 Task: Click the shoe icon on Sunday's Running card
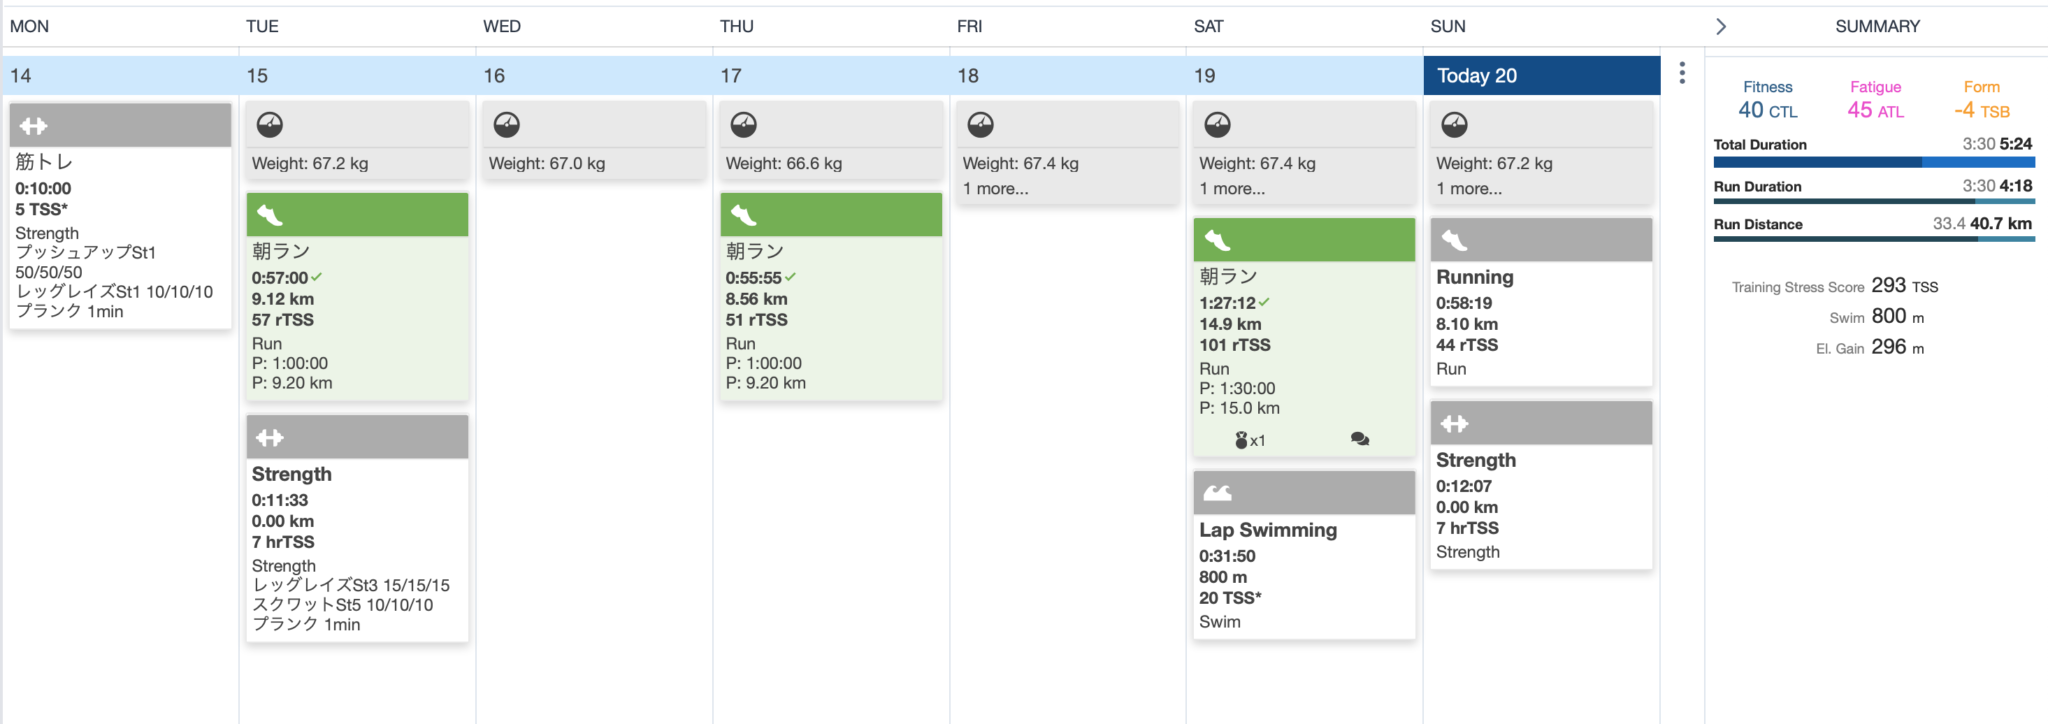point(1454,240)
